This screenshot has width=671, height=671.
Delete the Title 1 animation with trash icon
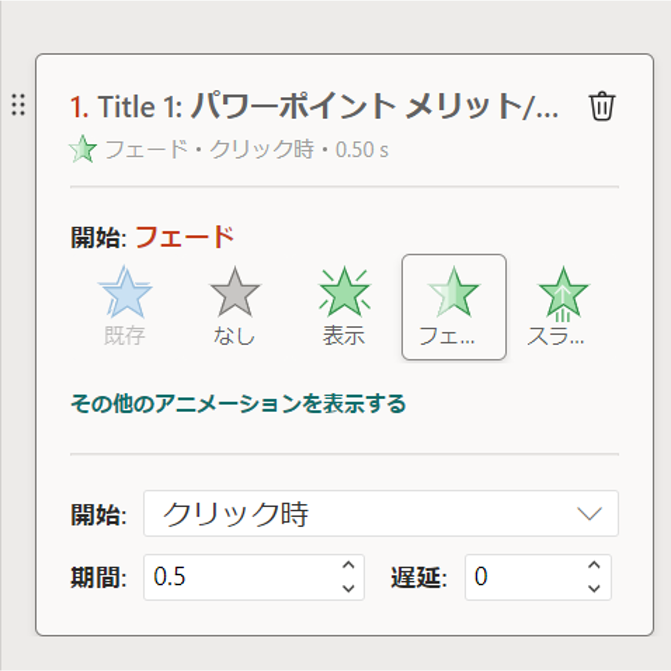(x=602, y=106)
